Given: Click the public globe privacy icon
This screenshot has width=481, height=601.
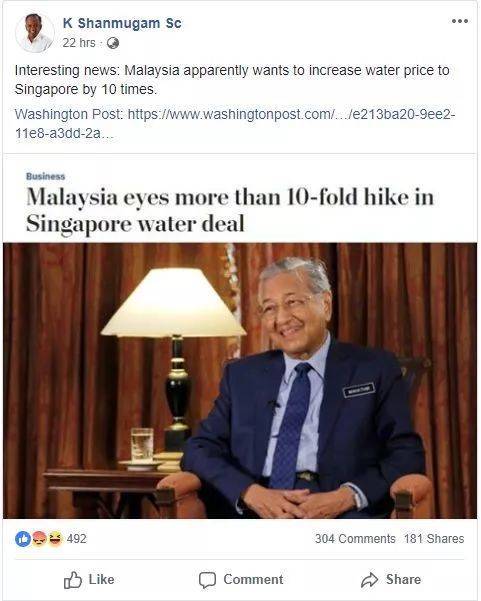Looking at the screenshot, I should 113,43.
